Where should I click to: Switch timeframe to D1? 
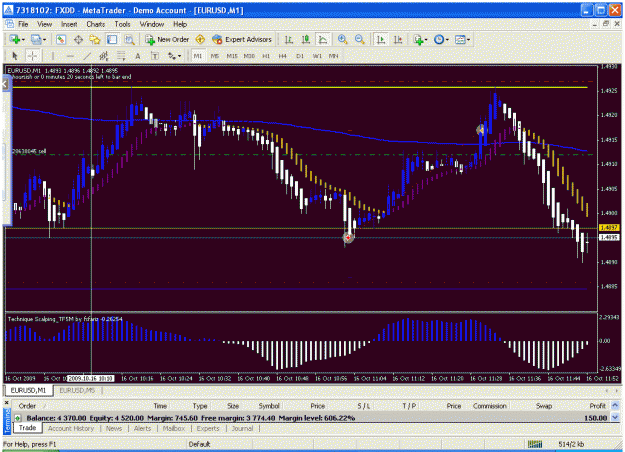pyautogui.click(x=300, y=56)
